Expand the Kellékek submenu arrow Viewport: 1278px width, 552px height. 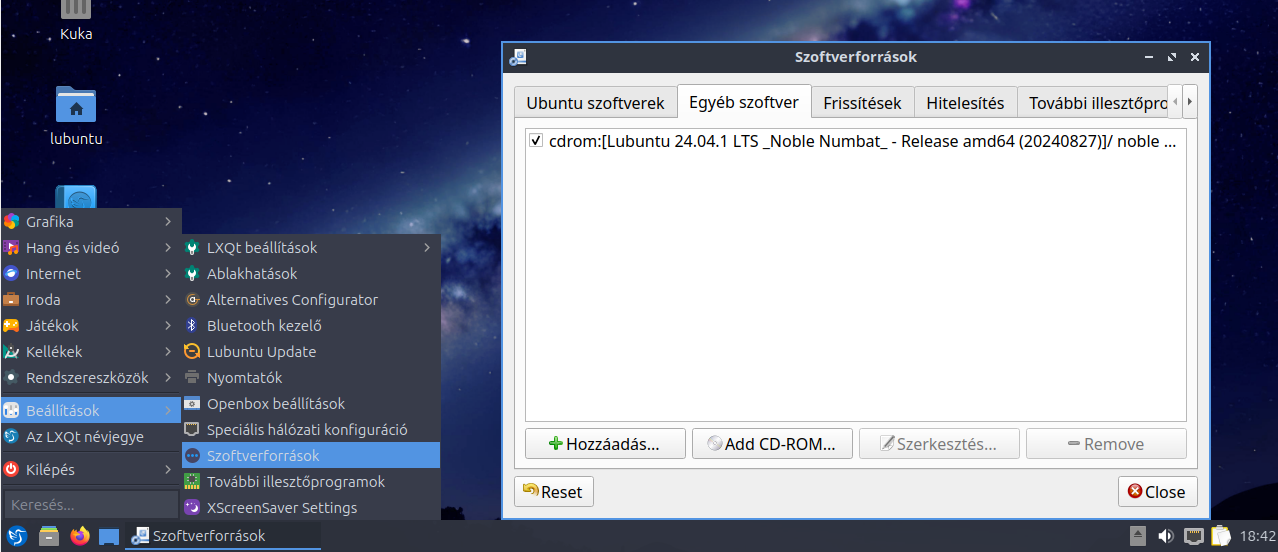coord(168,352)
